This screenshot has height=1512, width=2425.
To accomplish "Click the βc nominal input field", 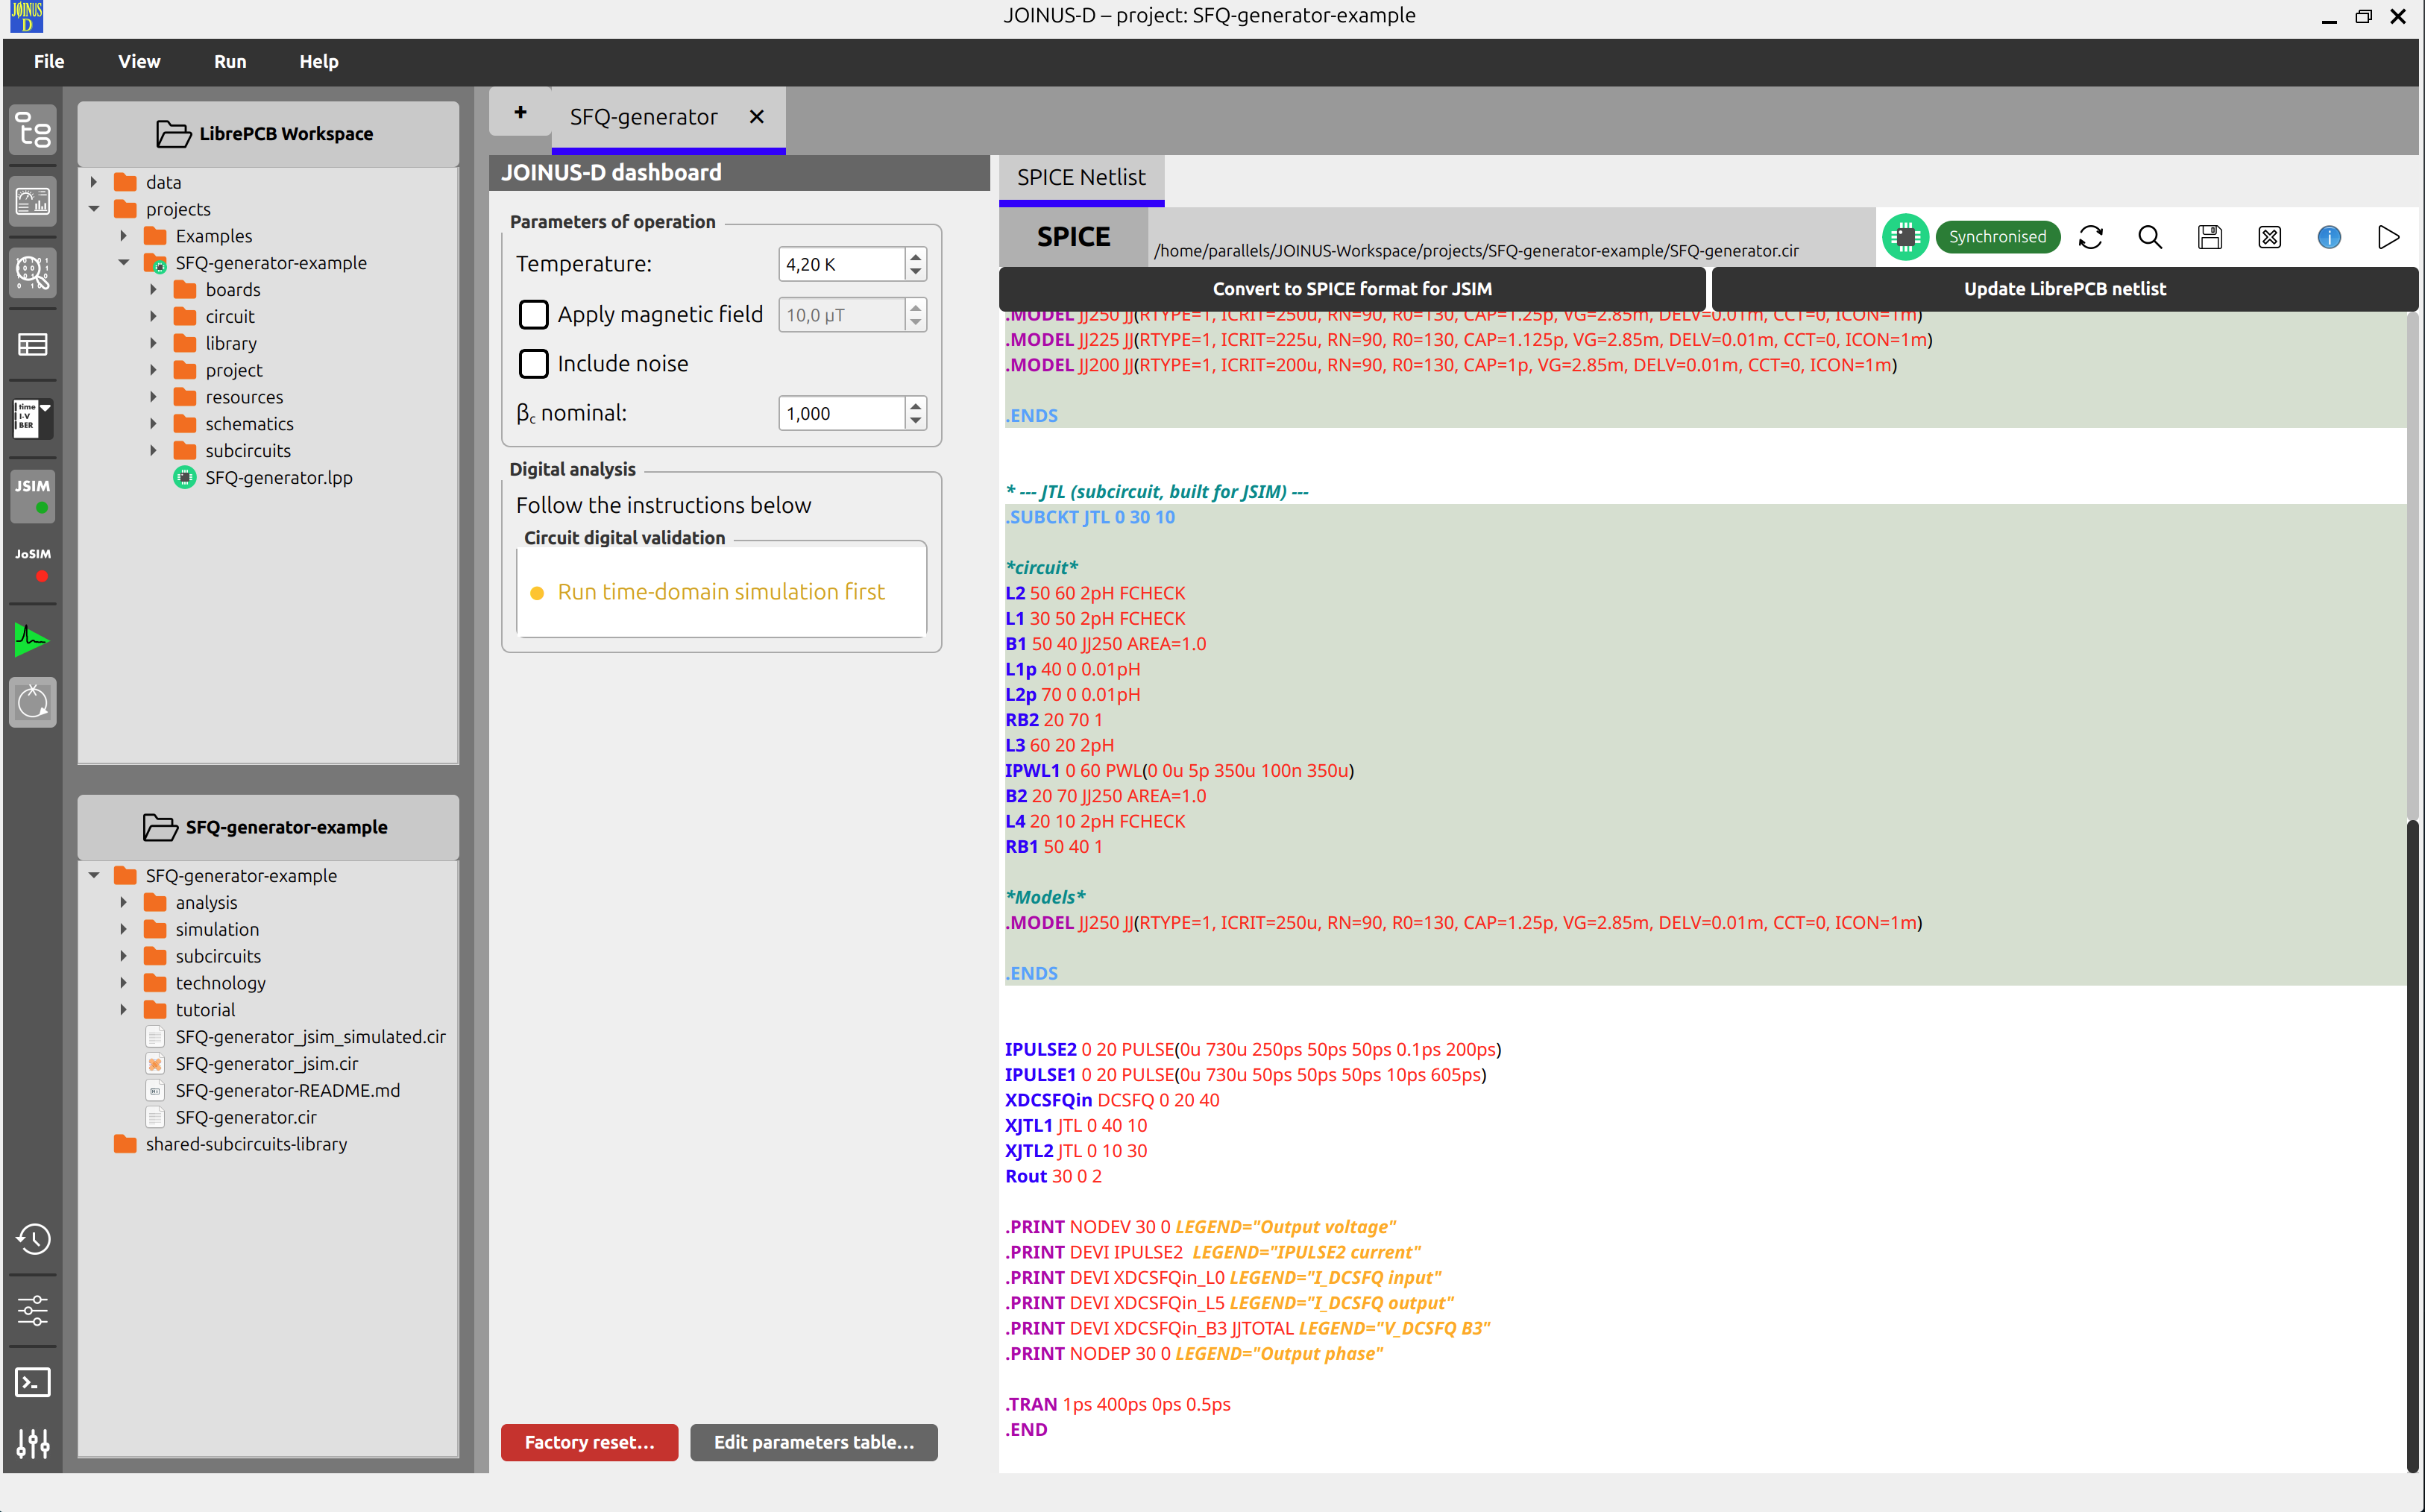I will pos(842,413).
